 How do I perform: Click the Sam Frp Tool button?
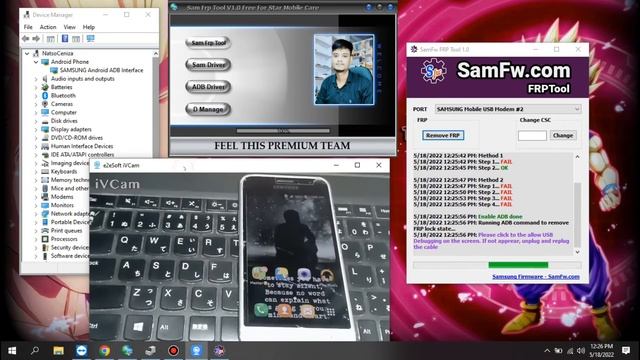coord(208,43)
